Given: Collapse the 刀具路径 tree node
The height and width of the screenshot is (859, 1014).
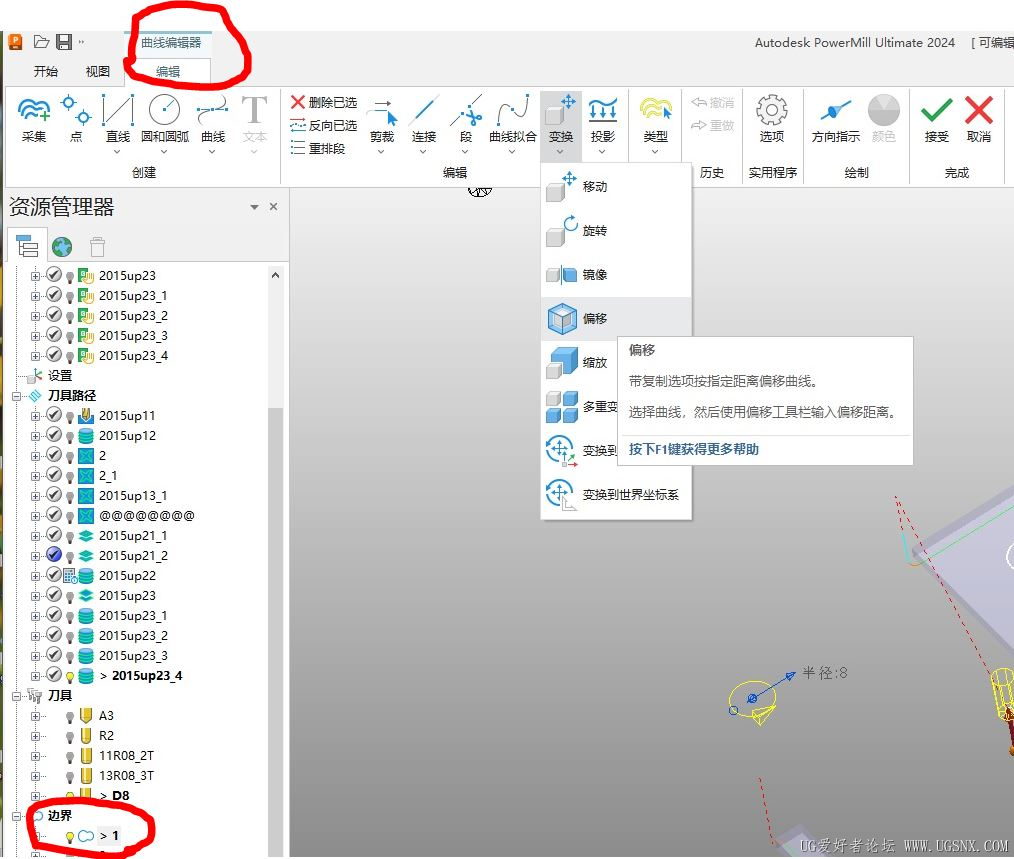Looking at the screenshot, I should point(16,397).
